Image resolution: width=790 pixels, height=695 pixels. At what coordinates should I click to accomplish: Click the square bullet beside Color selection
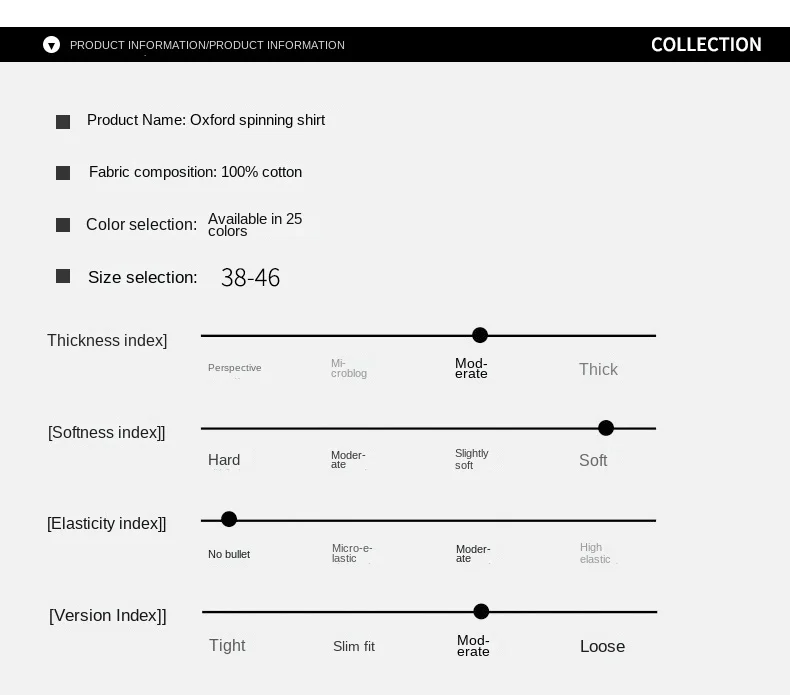[63, 225]
